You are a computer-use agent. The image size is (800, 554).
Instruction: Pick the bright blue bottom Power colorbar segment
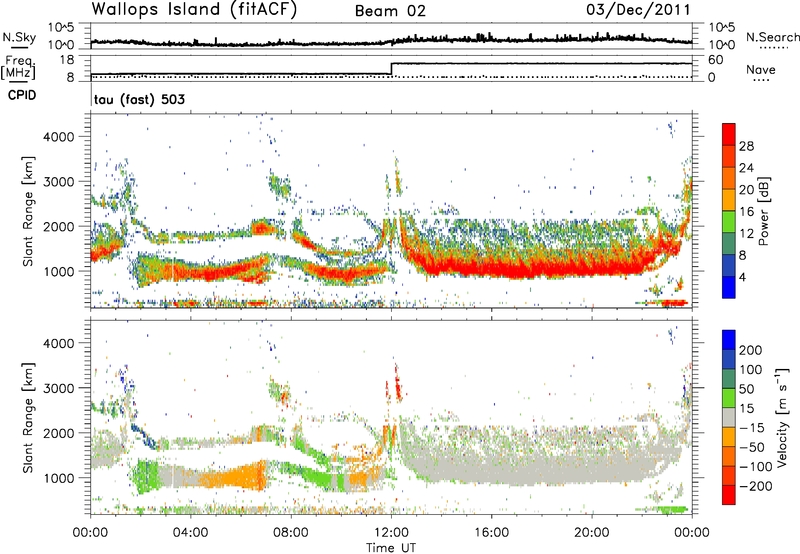point(729,287)
